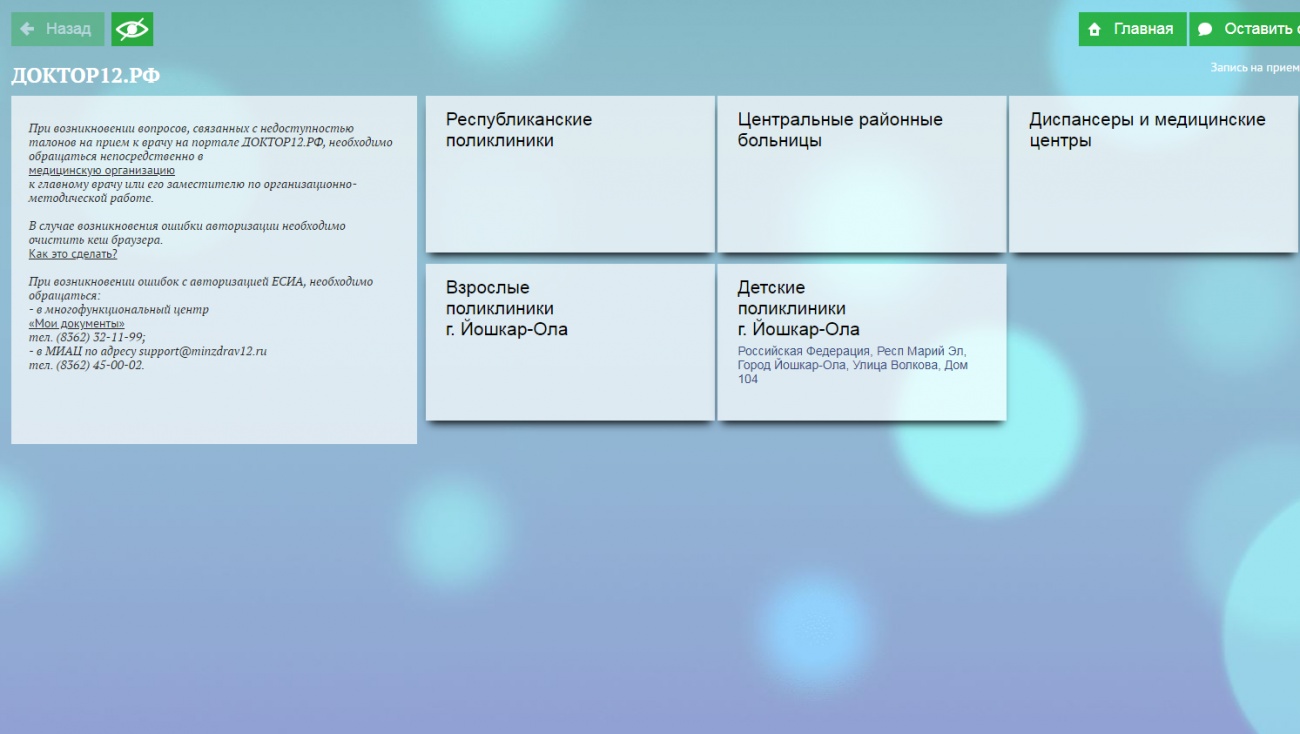1300x734 pixels.
Task: Click the speech bubble feedback icon
Action: [1205, 30]
